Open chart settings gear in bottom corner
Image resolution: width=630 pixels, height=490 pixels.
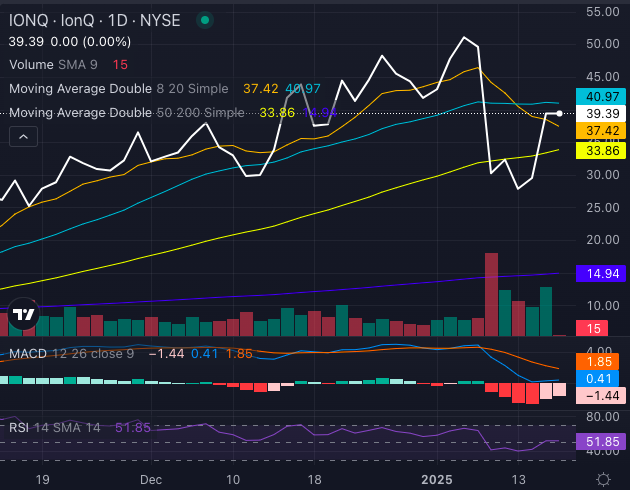(602, 479)
